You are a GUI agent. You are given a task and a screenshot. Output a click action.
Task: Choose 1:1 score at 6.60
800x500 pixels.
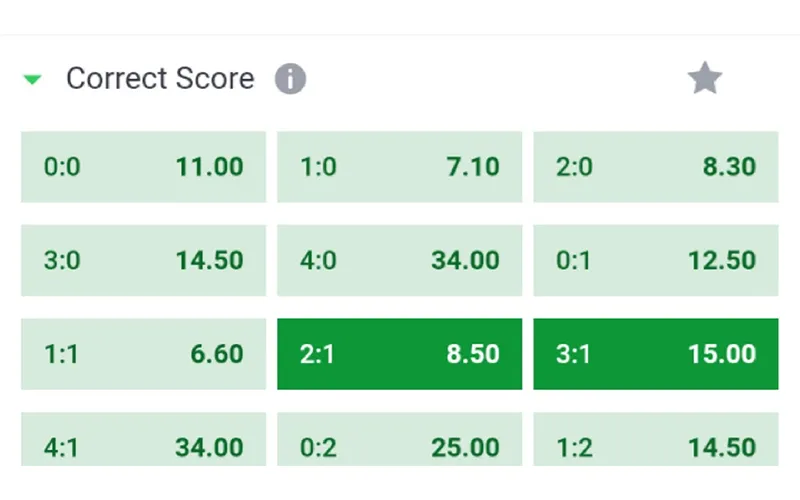pos(143,354)
